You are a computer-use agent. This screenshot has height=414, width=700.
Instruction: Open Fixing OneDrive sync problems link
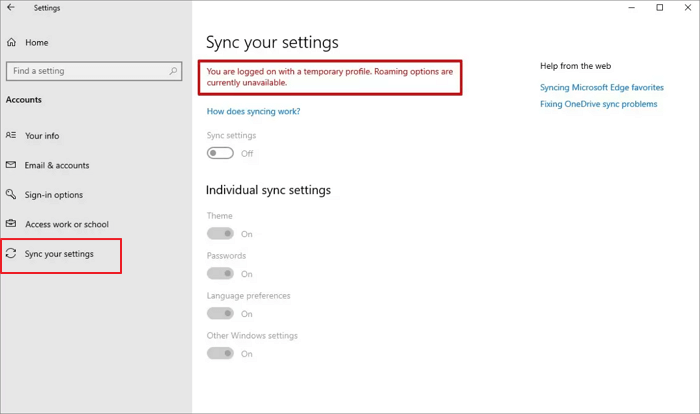coord(598,104)
